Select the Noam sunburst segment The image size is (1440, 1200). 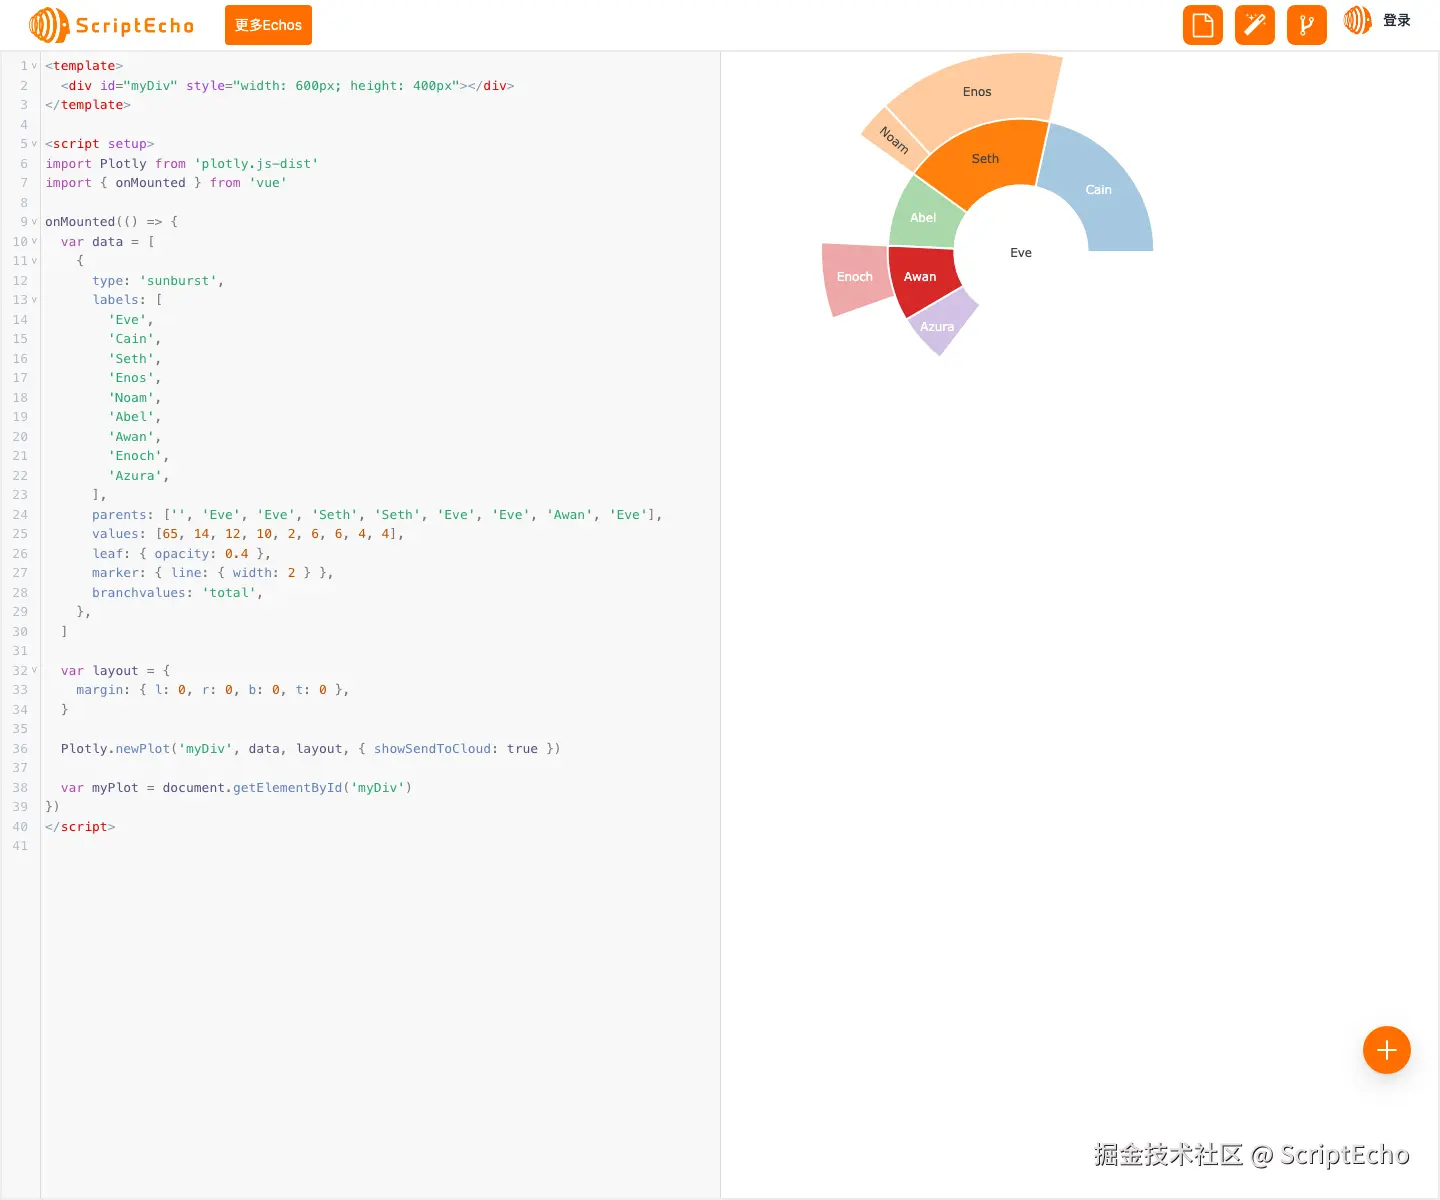894,140
